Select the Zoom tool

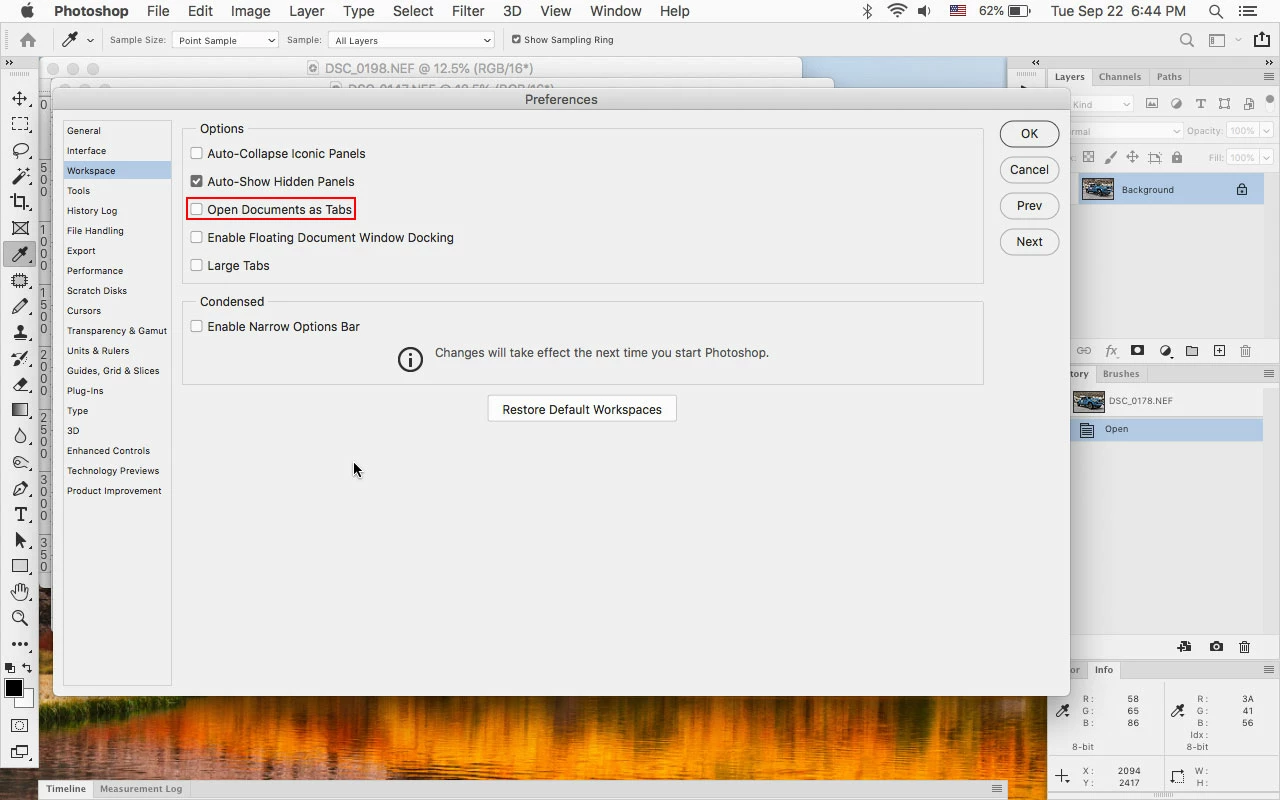click(19, 618)
